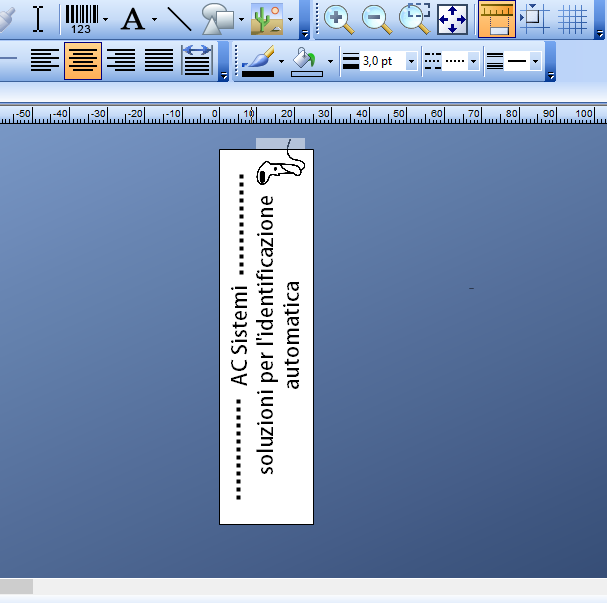Expand the alignment toolbar options chevron
This screenshot has width=607, height=603.
223,75
